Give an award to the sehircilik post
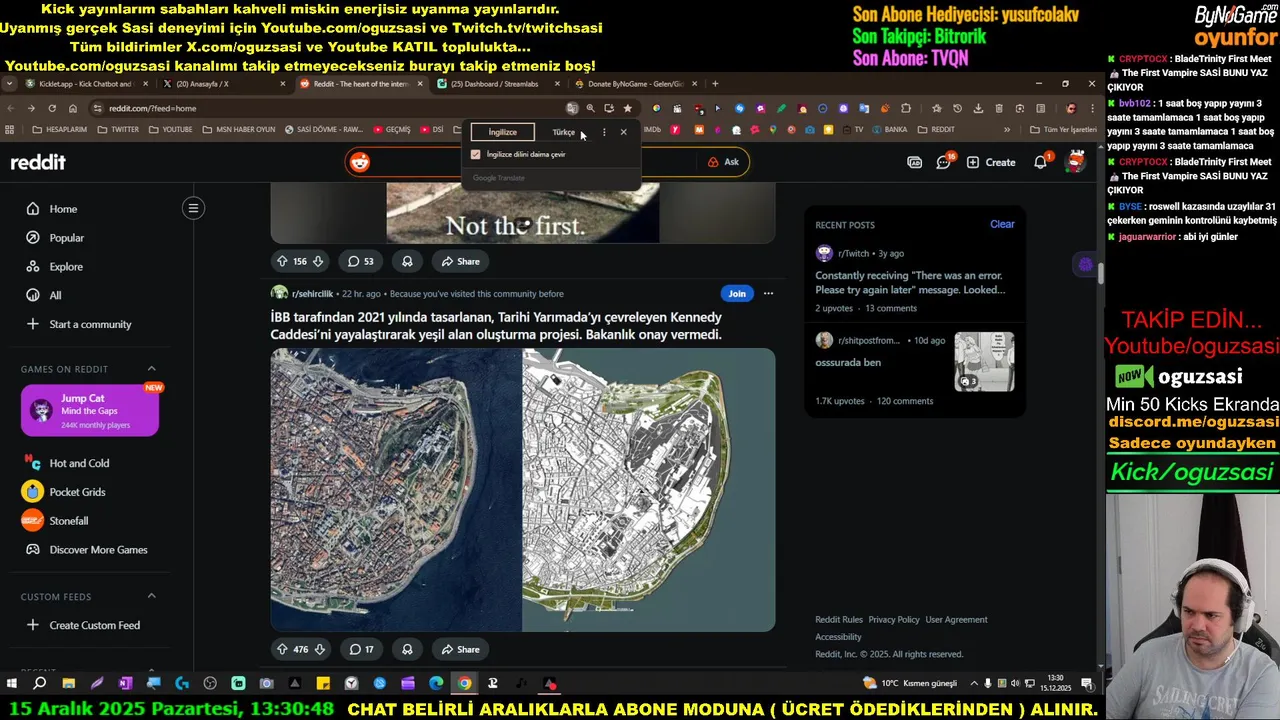The image size is (1280, 720). [x=407, y=649]
